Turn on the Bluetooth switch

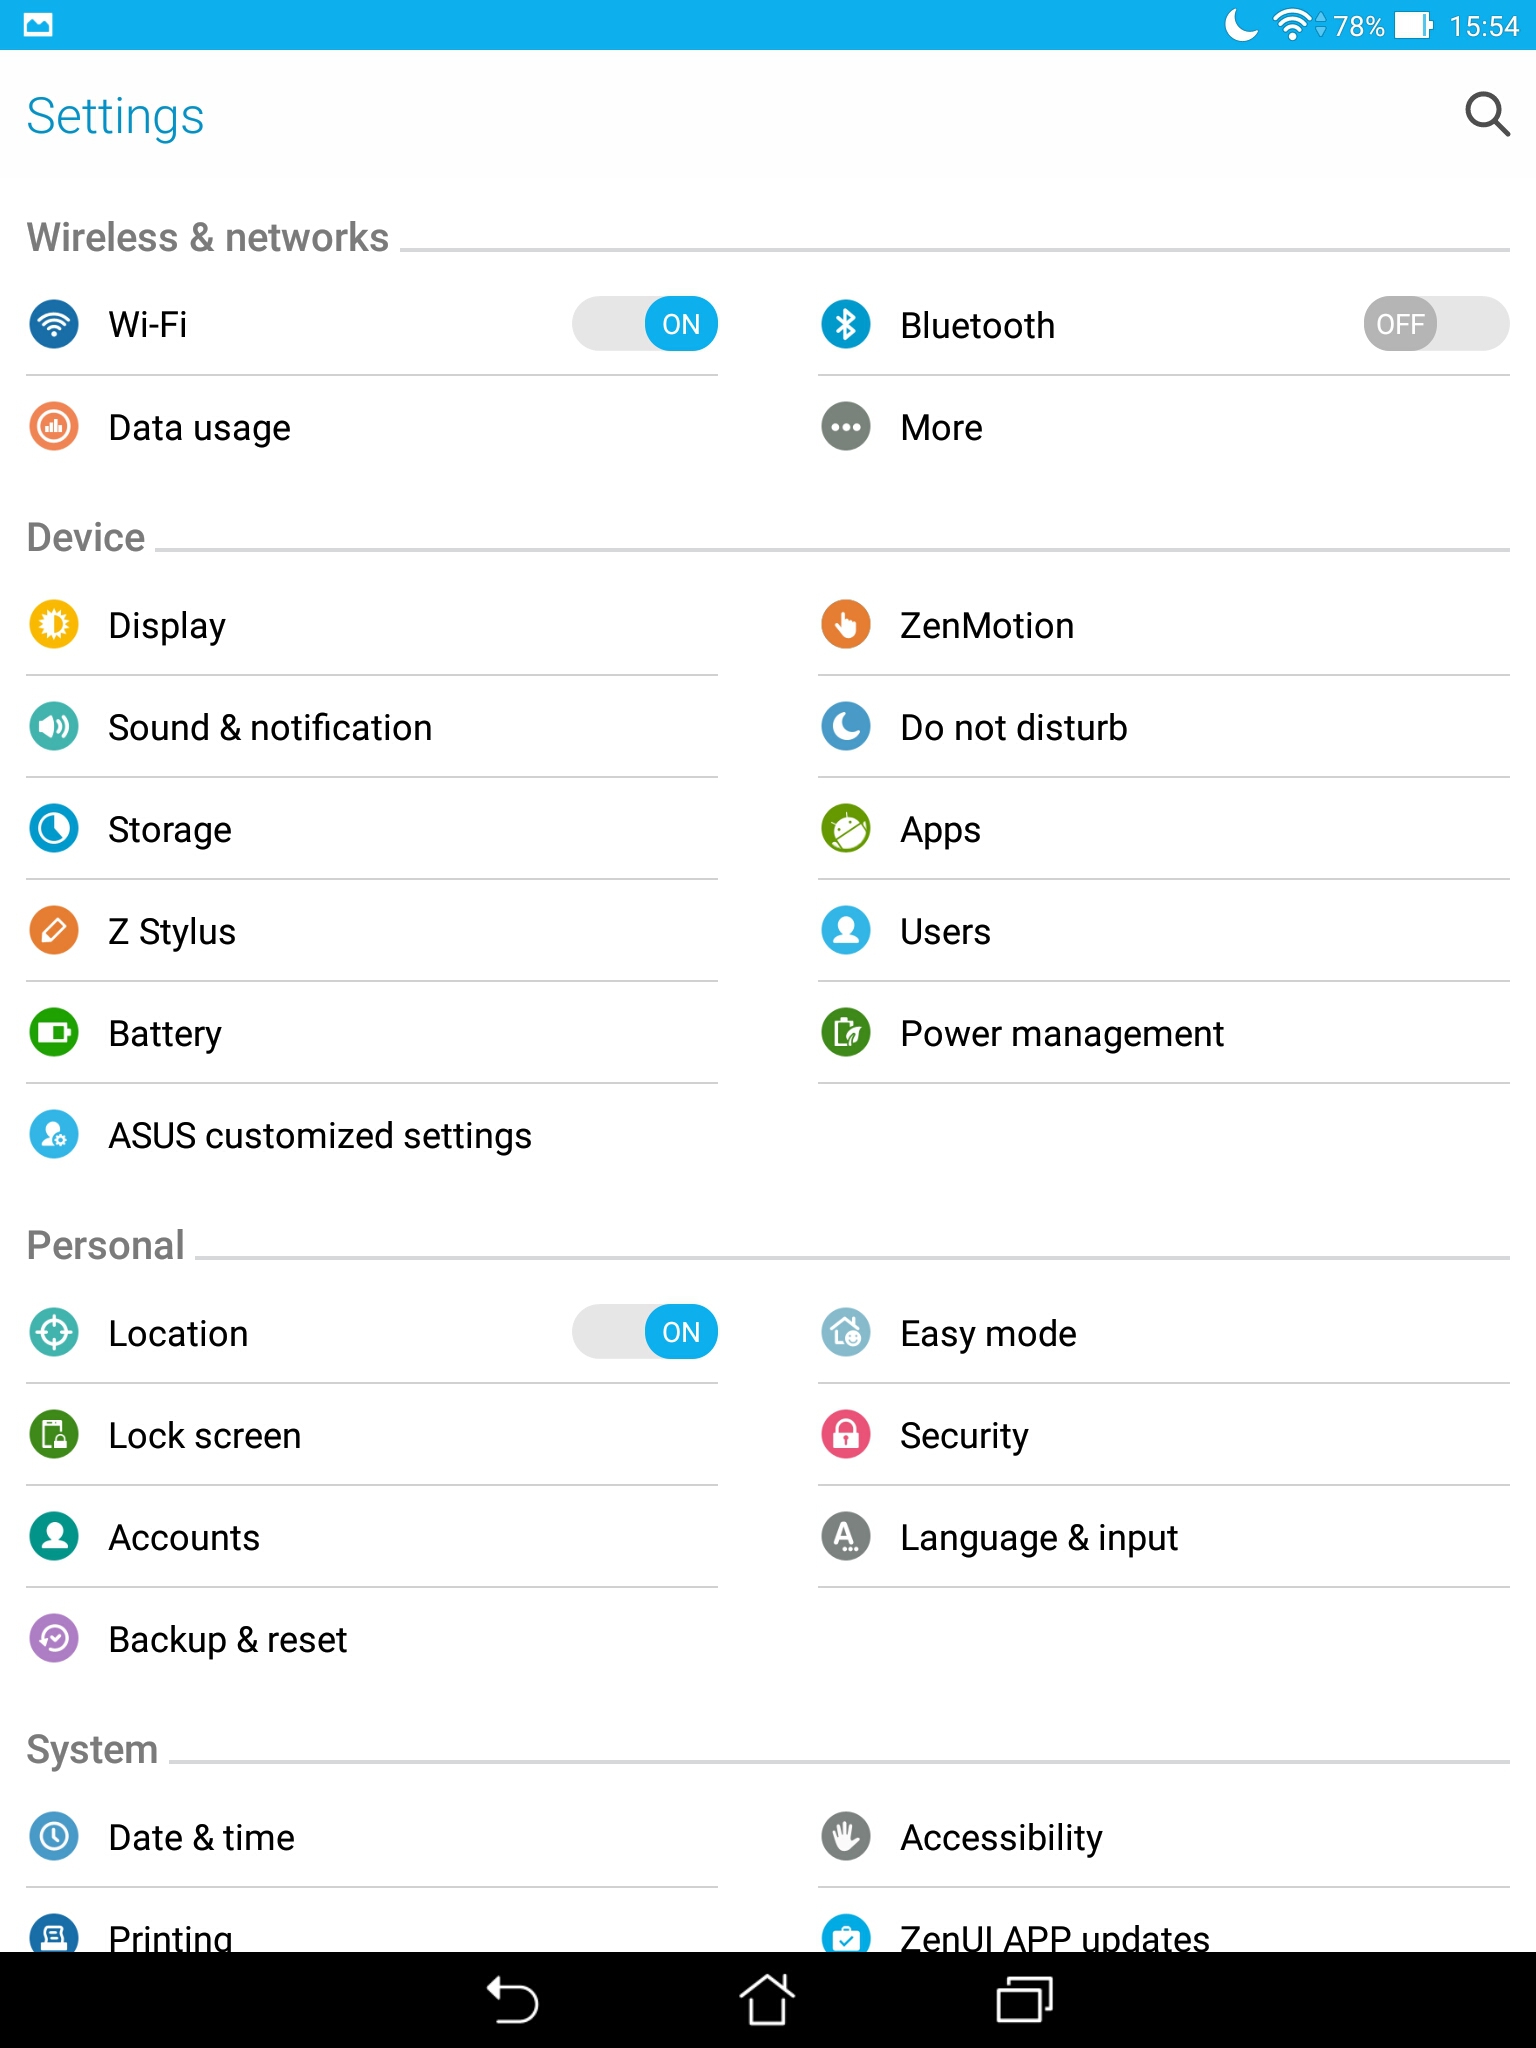coord(1437,324)
